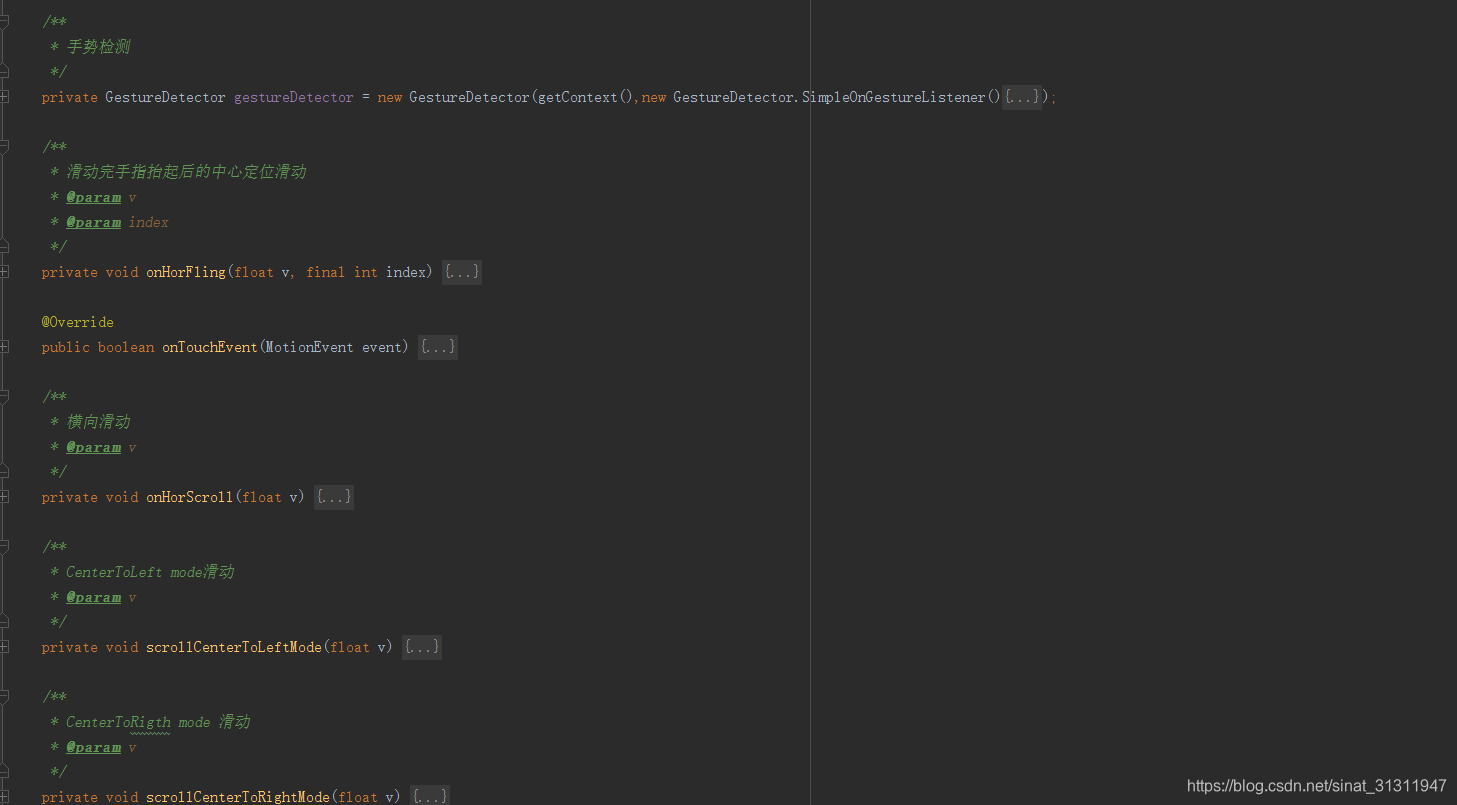Unfold the {...} body of scrollCenterToRightMode
1457x805 pixels.
click(x=430, y=797)
